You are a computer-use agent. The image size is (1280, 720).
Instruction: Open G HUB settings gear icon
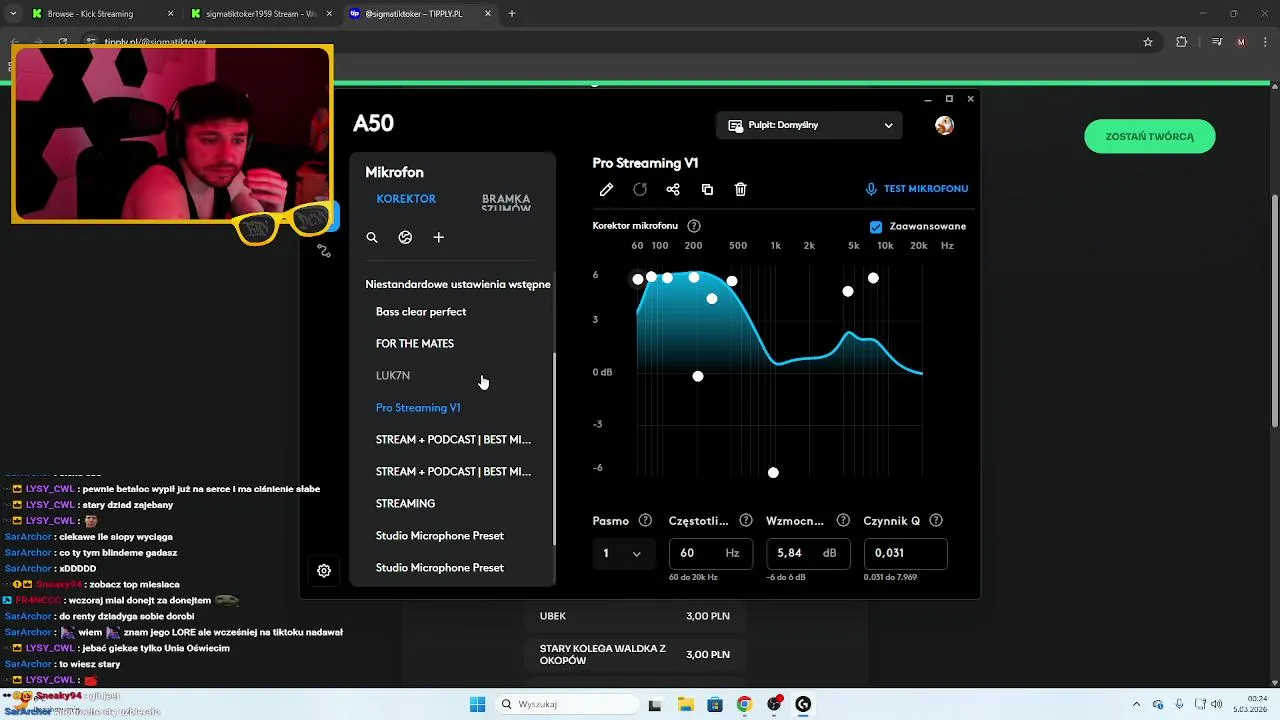click(x=324, y=570)
